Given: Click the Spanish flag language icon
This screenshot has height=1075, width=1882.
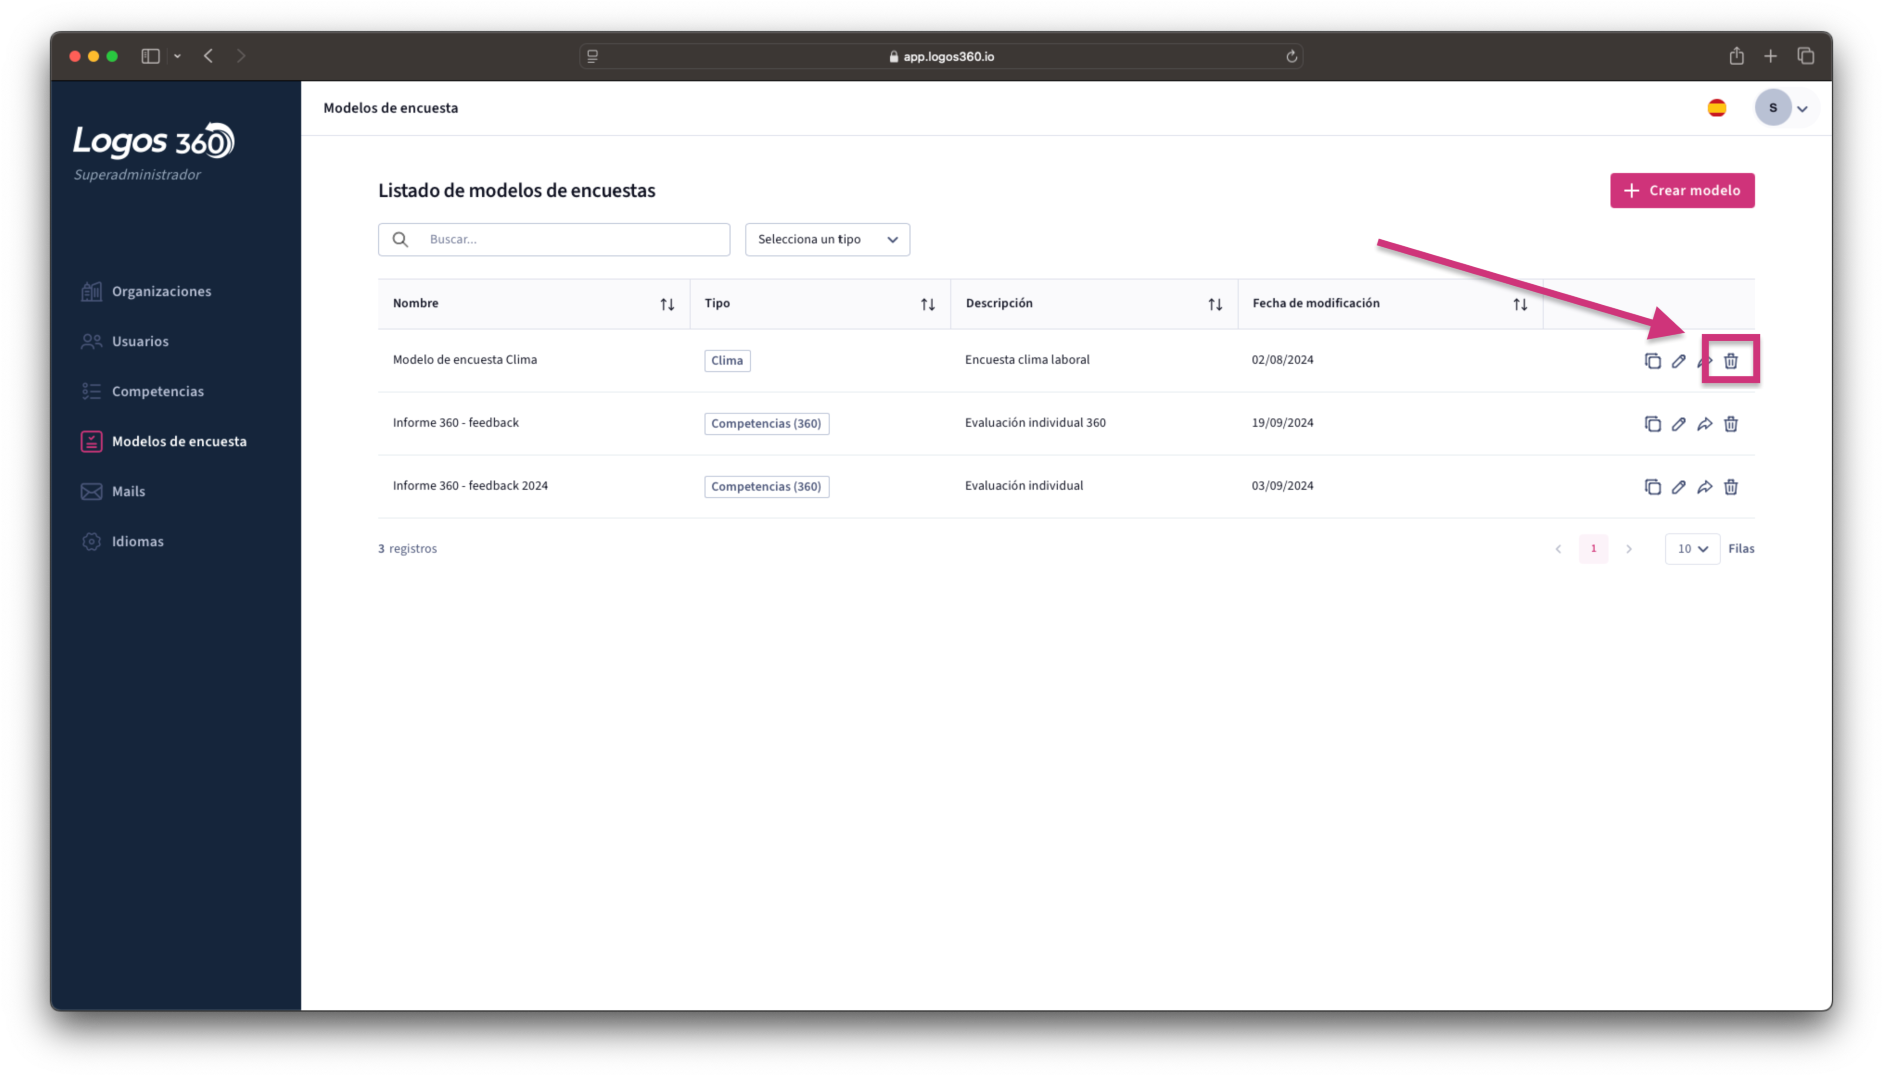Looking at the screenshot, I should [1717, 108].
